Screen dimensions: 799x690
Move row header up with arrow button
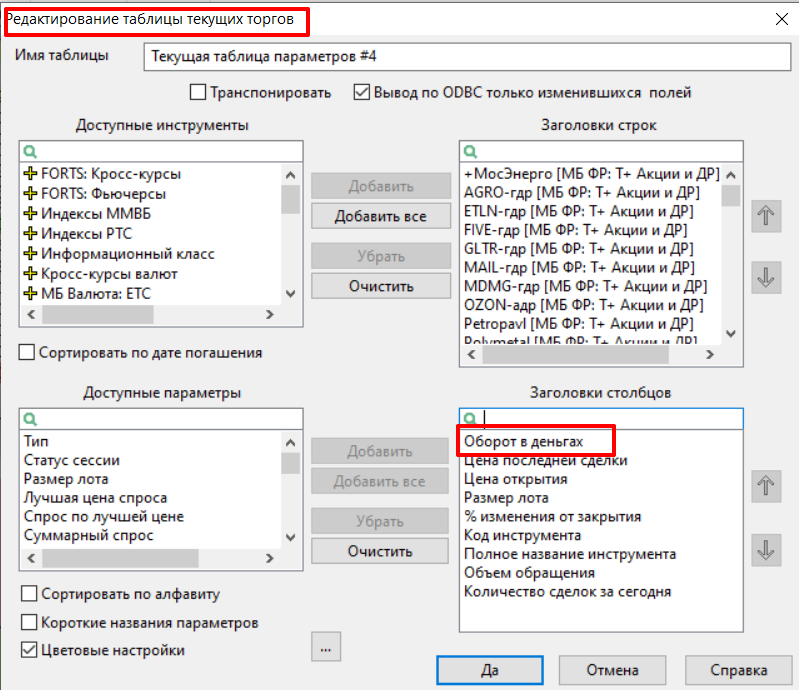point(766,217)
